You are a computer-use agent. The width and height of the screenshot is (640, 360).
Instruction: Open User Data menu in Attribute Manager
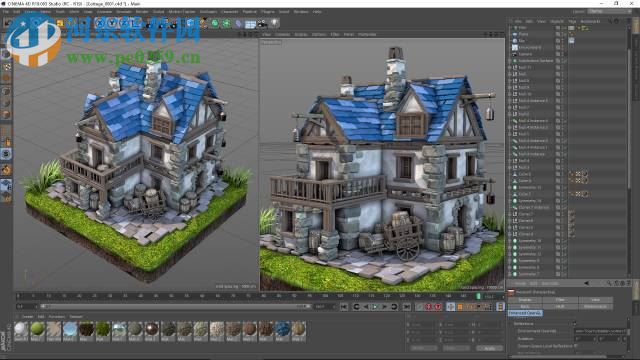[550, 283]
